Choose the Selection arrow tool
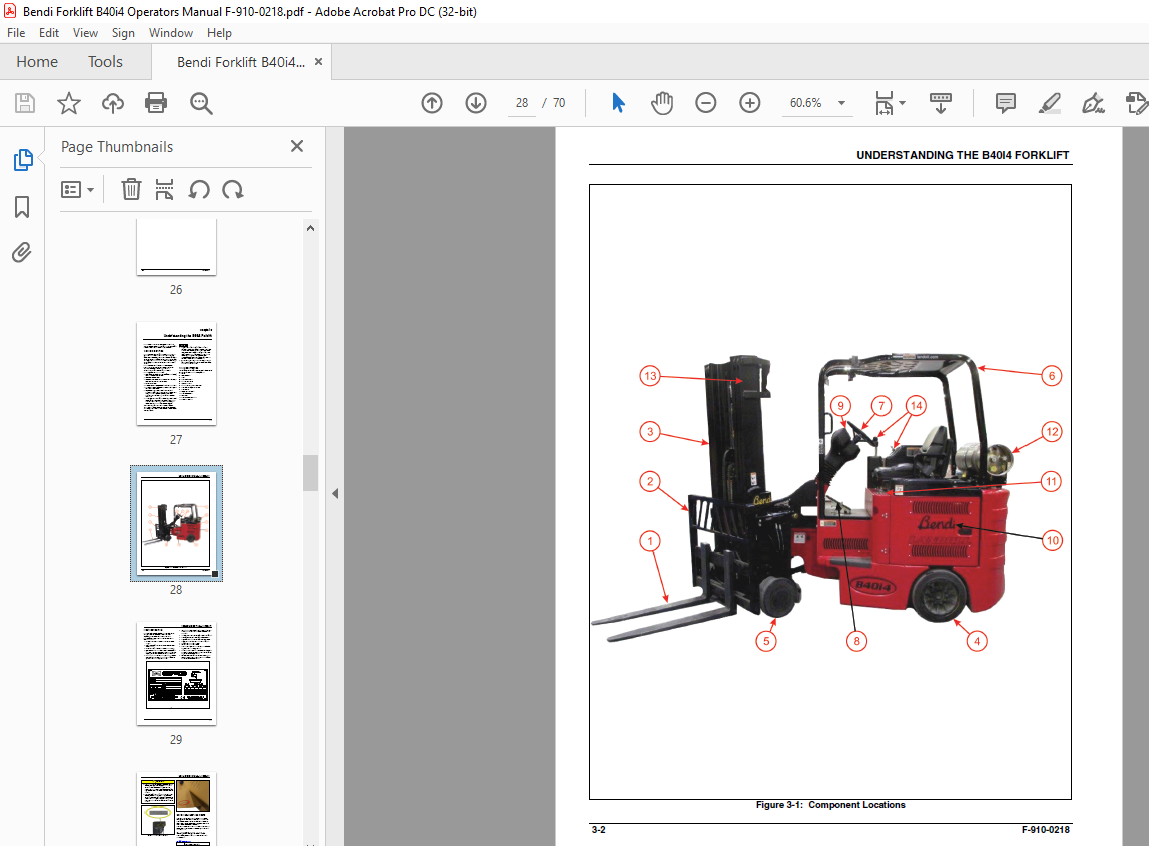Viewport: 1149px width, 846px height. pos(618,103)
